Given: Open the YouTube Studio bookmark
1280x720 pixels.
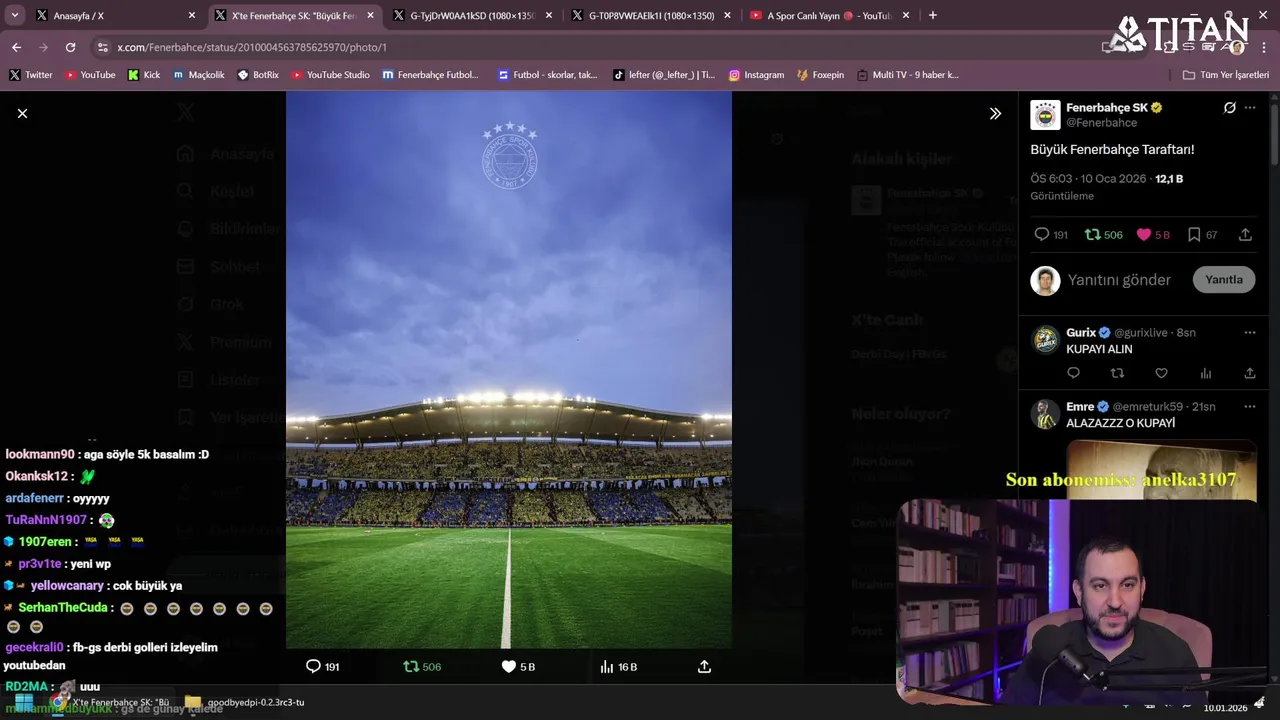Looking at the screenshot, I should (330, 75).
